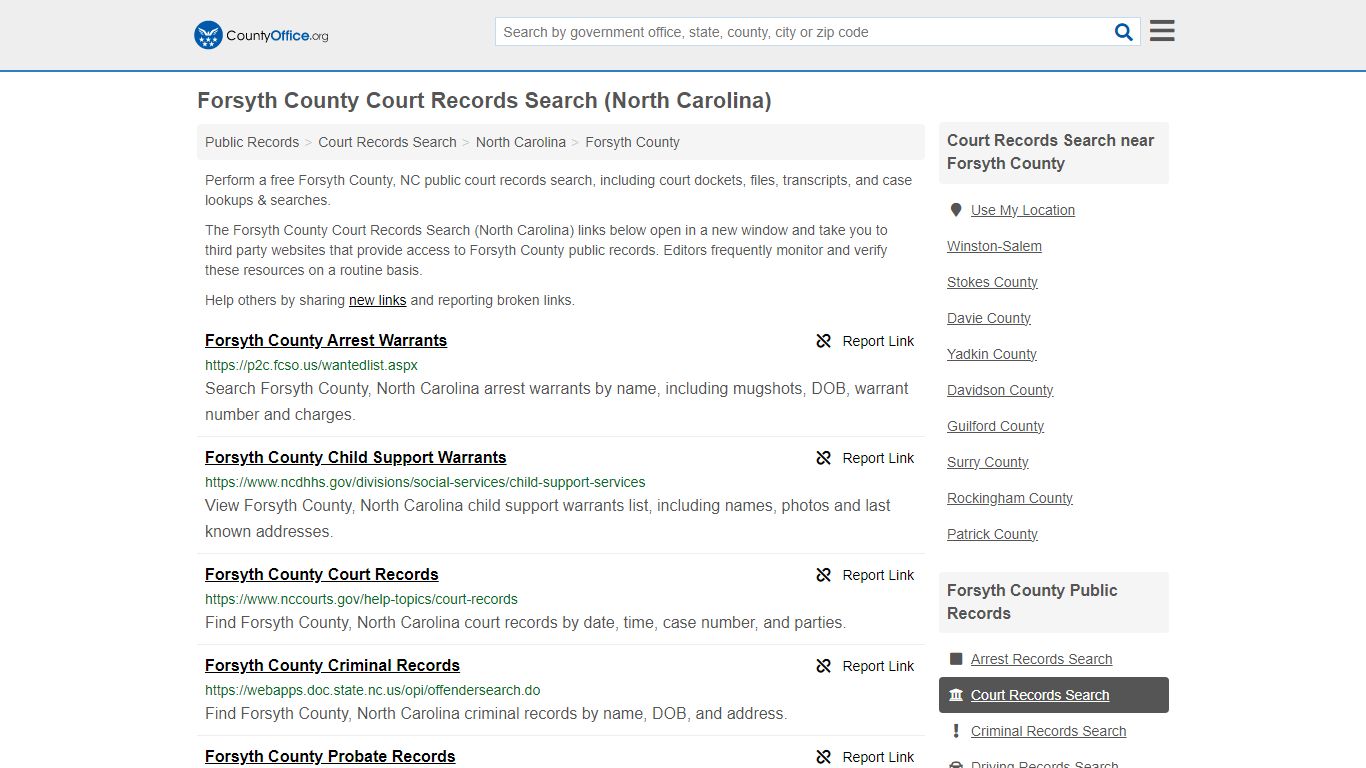Click broken-link icon for Forsyth County Arrest Warrants
This screenshot has width=1366, height=768.
[x=824, y=341]
